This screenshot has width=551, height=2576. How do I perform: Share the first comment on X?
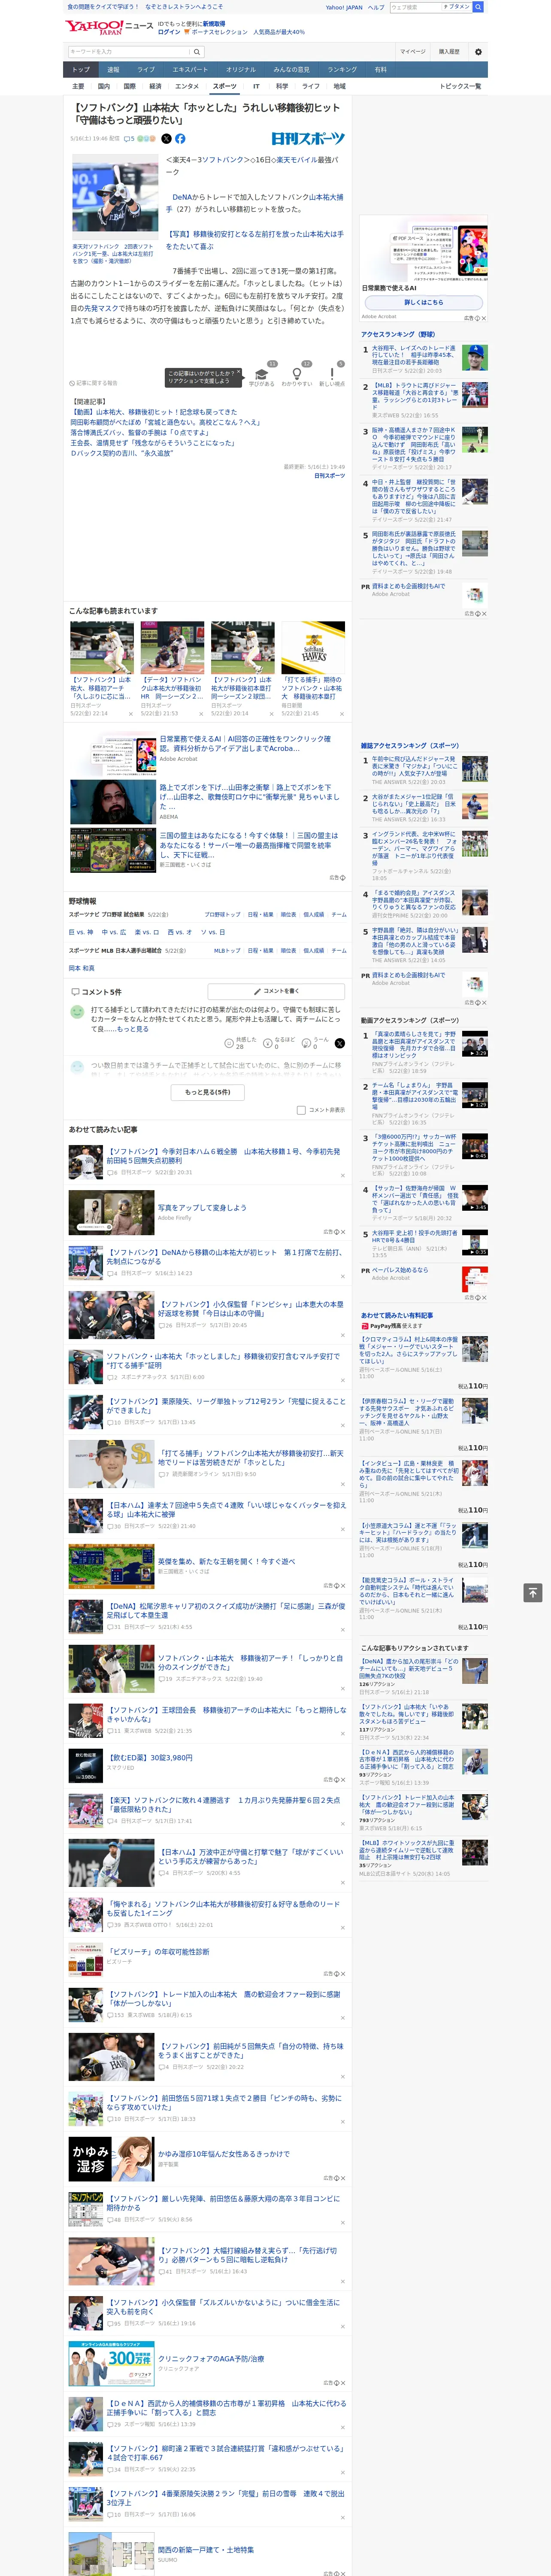340,1042
